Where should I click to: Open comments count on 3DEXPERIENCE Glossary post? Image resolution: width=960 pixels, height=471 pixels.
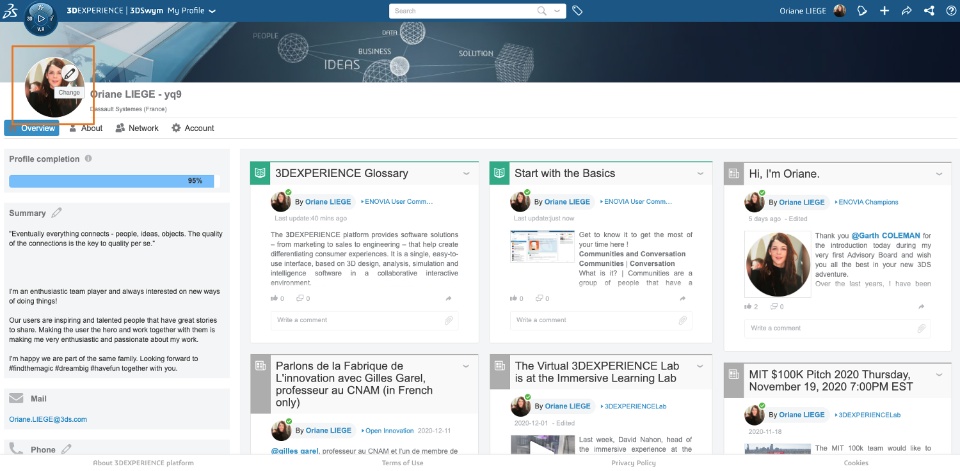pyautogui.click(x=302, y=298)
